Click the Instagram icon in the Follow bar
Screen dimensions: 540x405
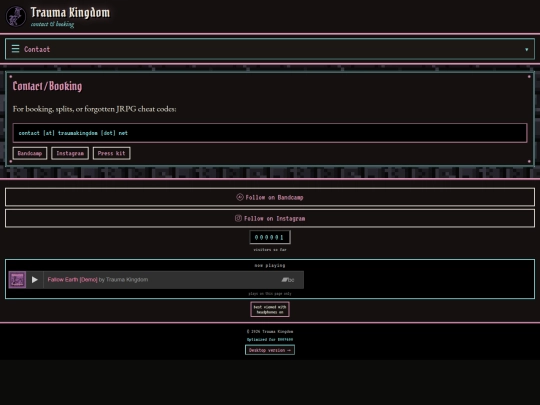click(x=238, y=218)
